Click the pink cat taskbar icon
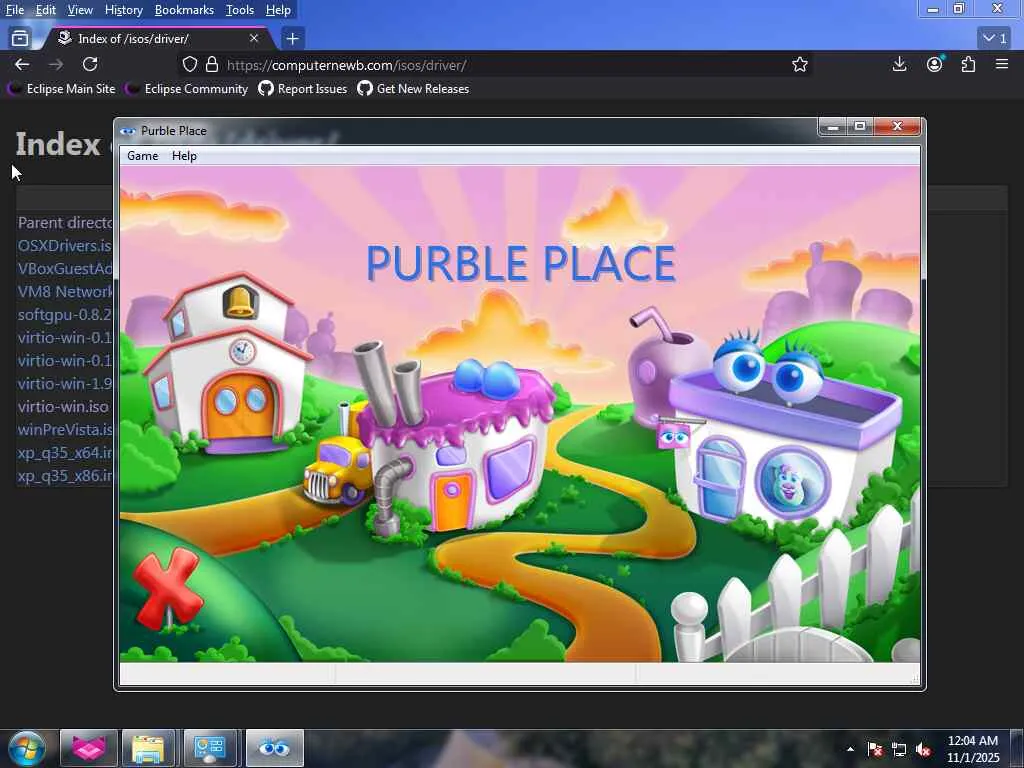Image resolution: width=1024 pixels, height=768 pixels. tap(89, 748)
